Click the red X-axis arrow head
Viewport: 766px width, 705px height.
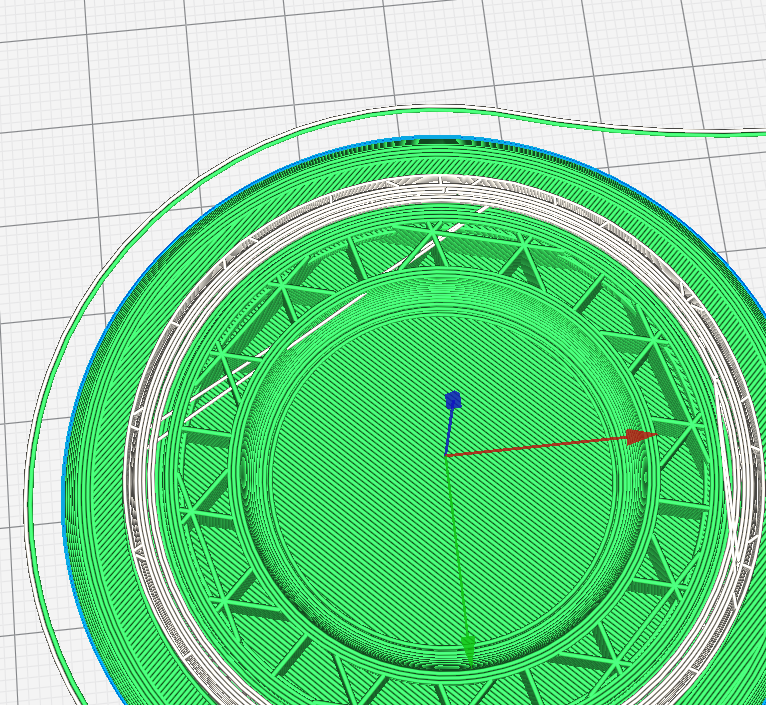641,436
